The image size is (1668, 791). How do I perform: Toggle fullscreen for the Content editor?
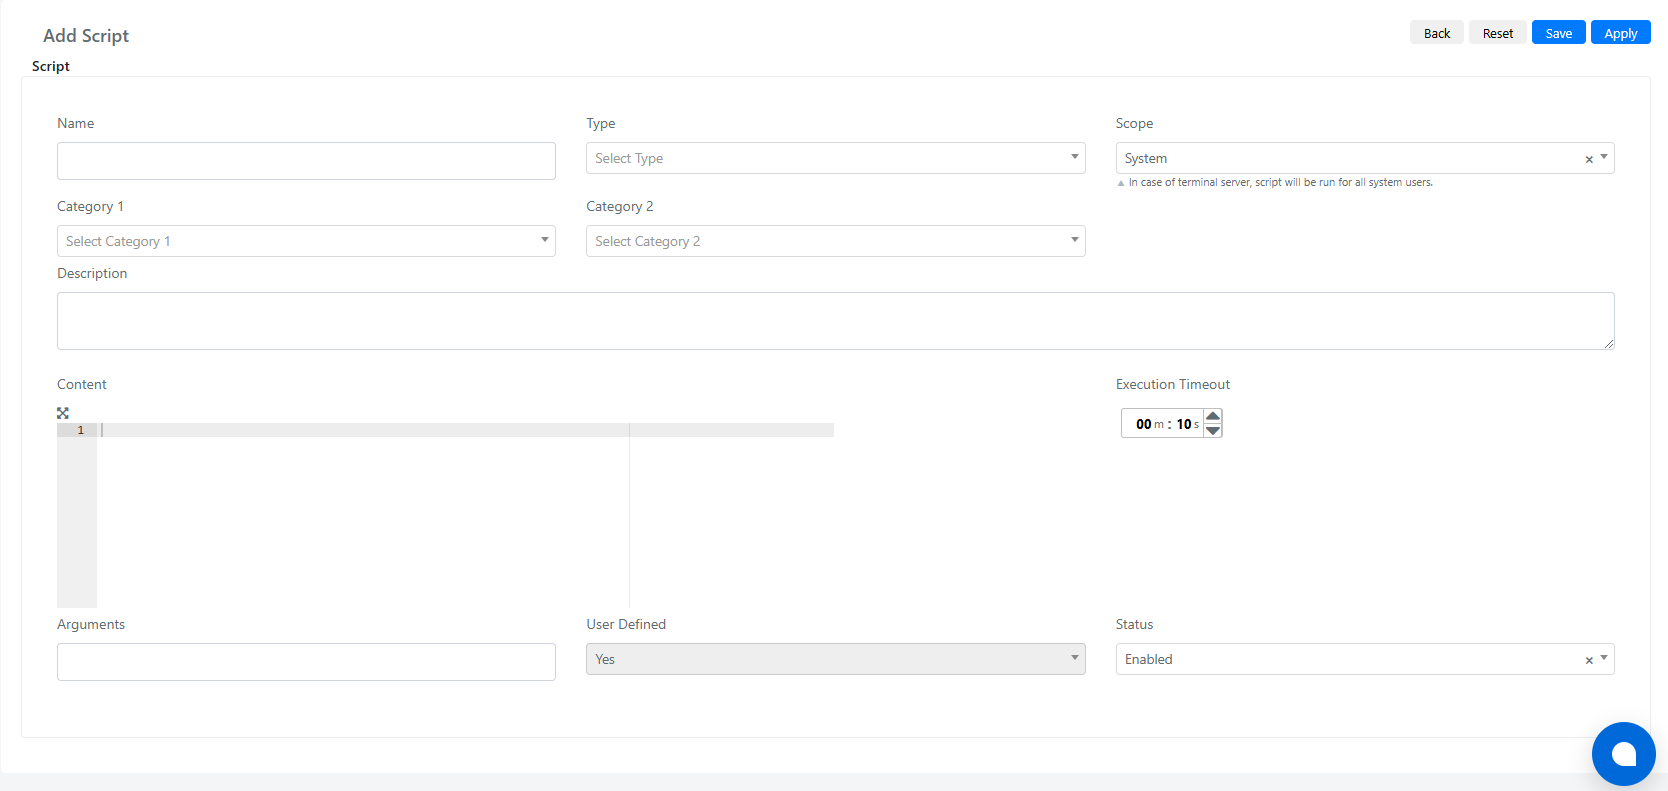click(63, 413)
